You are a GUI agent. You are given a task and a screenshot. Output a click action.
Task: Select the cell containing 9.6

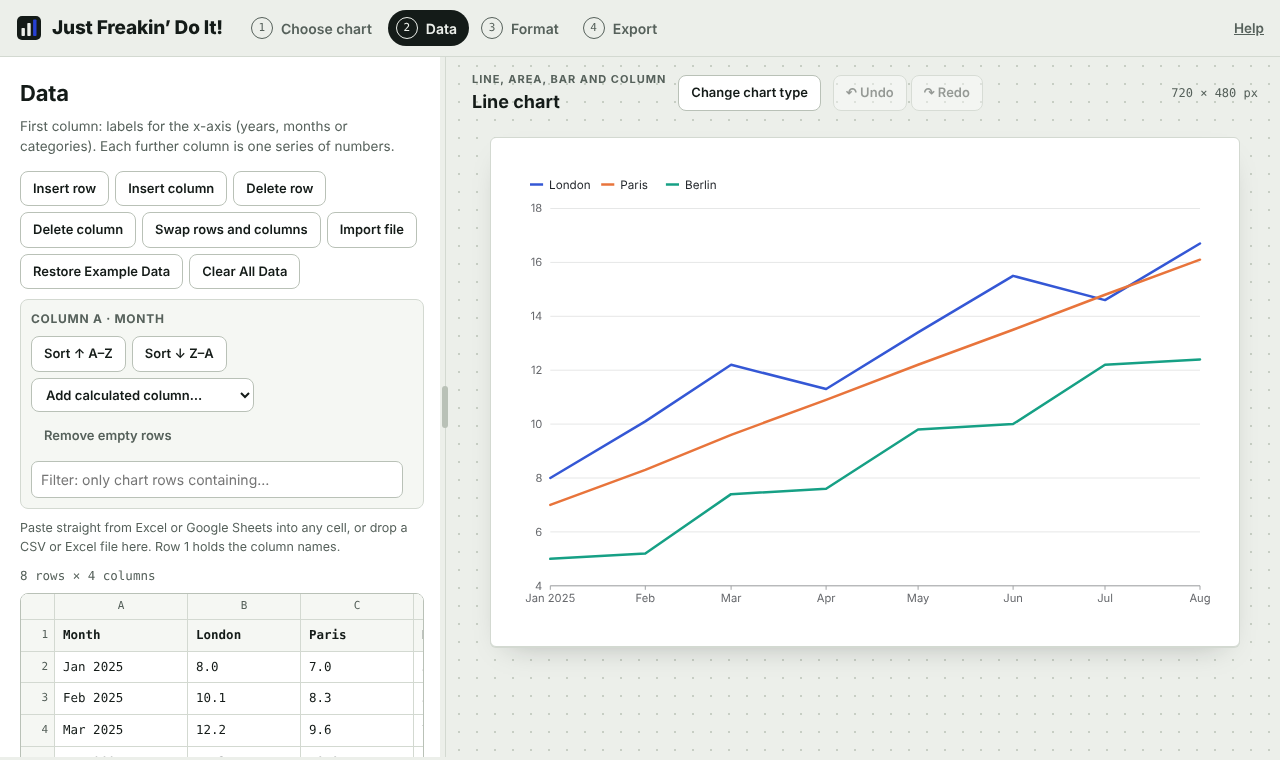(357, 730)
